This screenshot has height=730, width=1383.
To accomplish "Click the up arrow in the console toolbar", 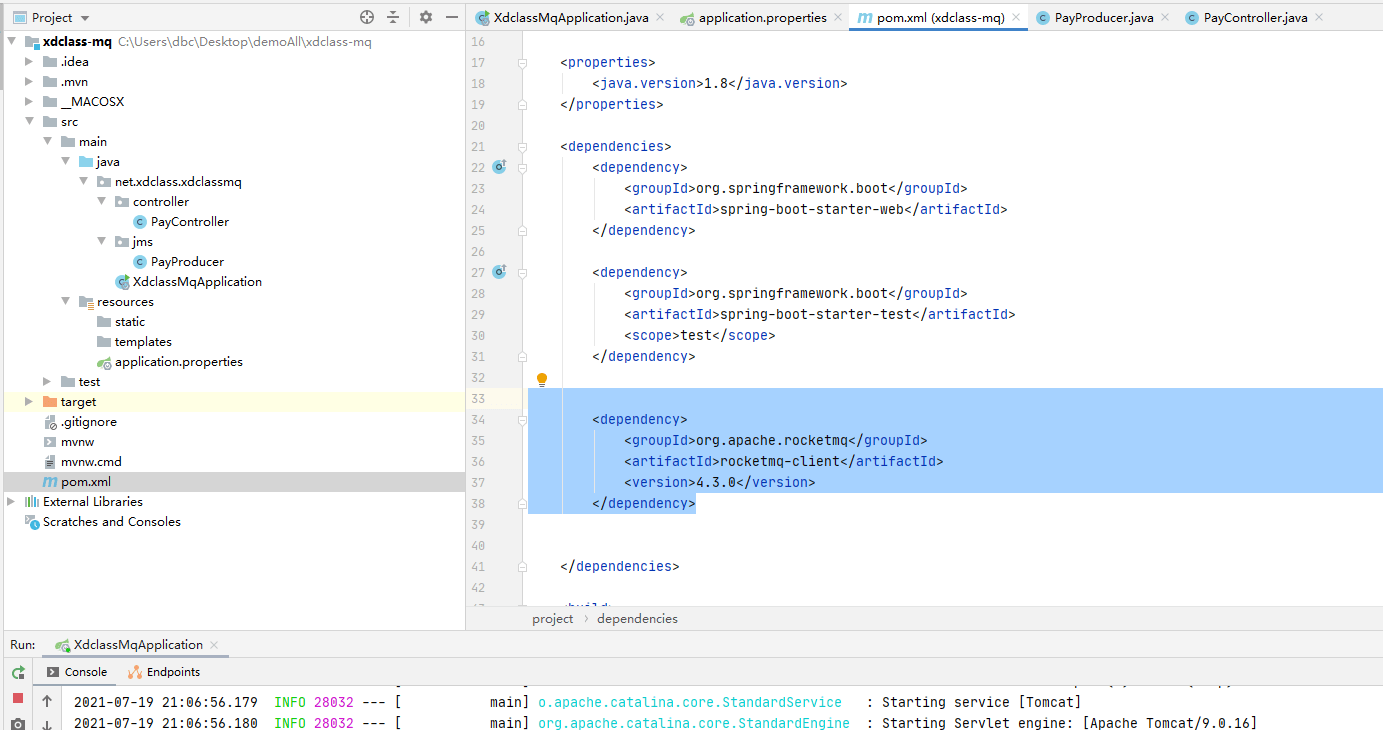I will [47, 701].
